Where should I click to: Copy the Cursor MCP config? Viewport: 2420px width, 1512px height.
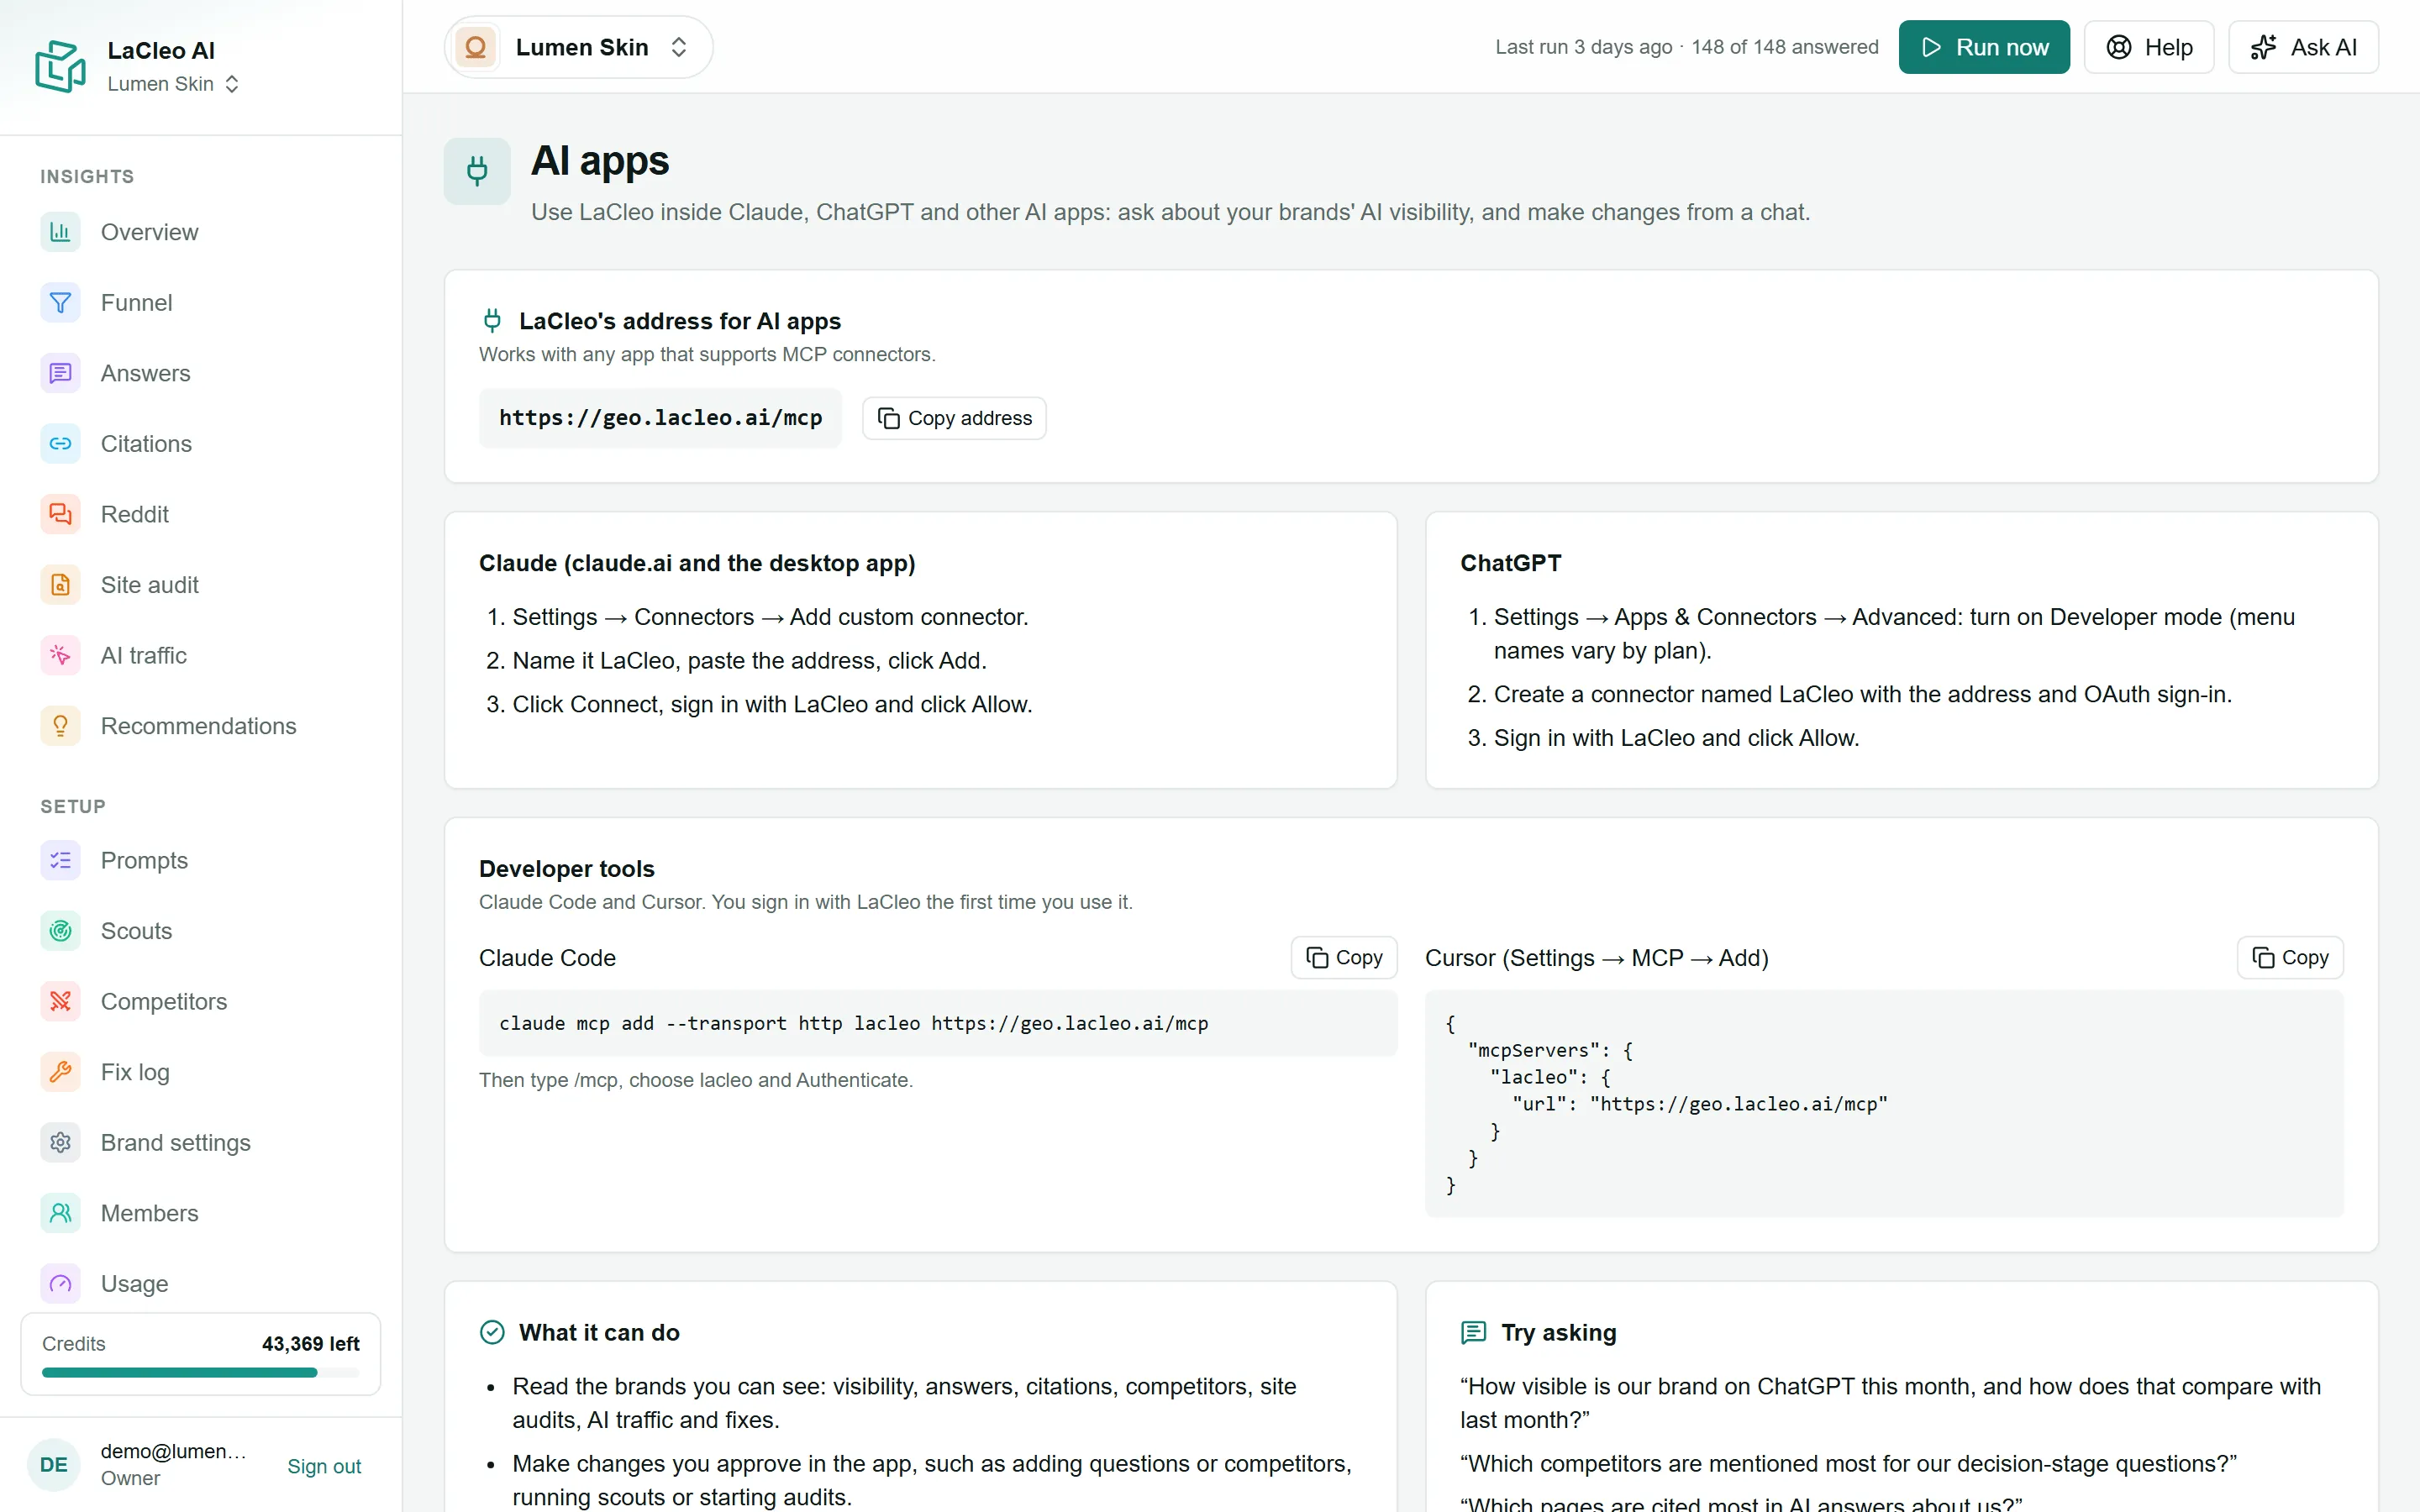coord(2290,957)
